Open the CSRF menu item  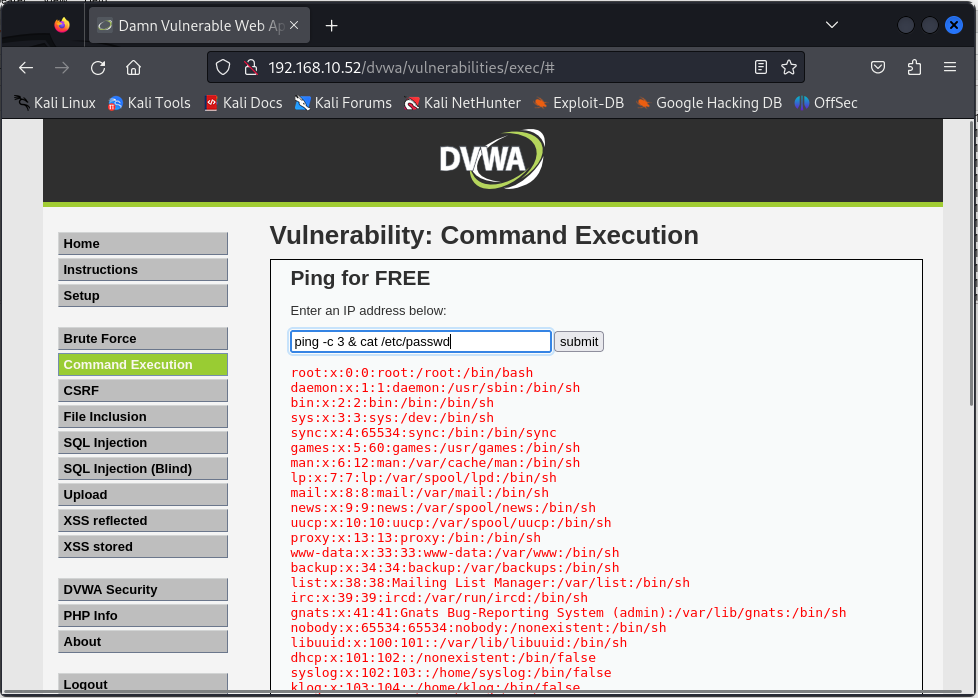tap(143, 390)
